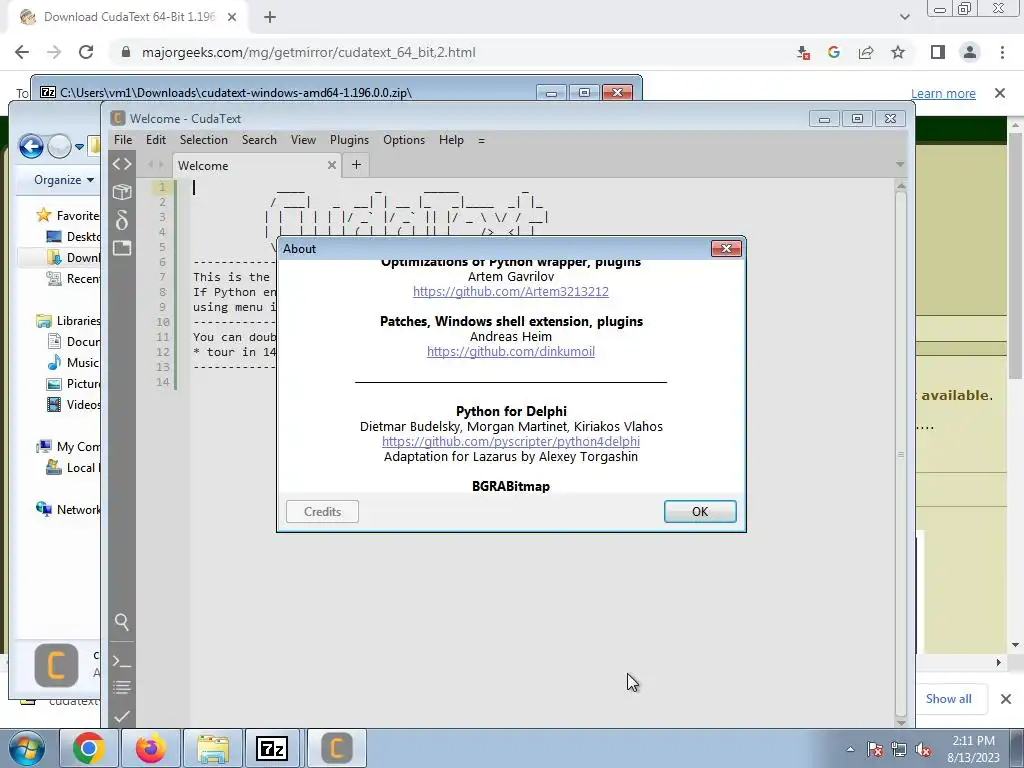Open the Organize dropdown in Explorer
The height and width of the screenshot is (768, 1024).
pyautogui.click(x=63, y=180)
